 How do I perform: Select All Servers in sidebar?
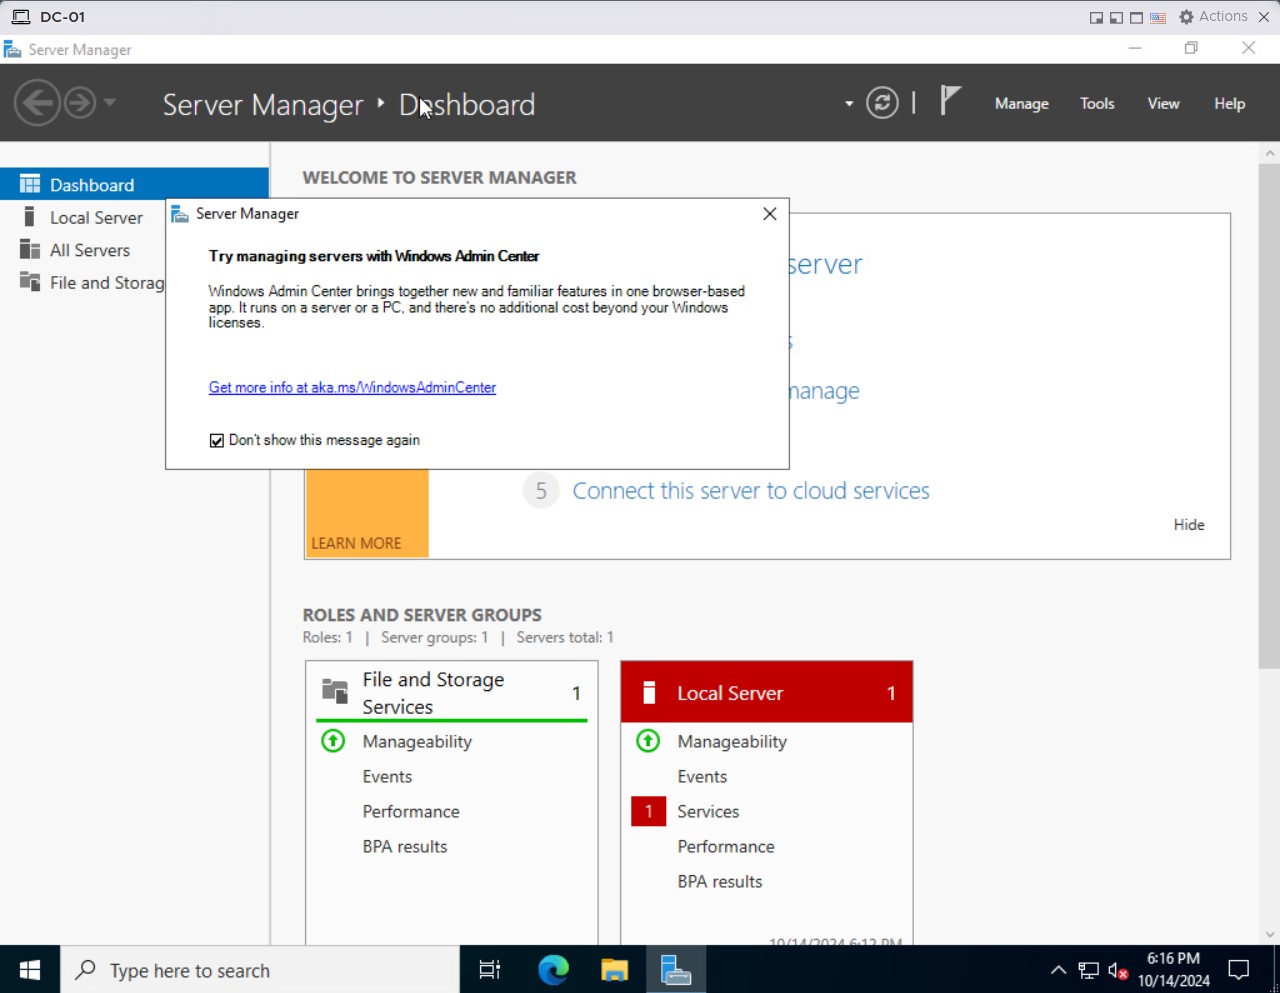pyautogui.click(x=90, y=250)
